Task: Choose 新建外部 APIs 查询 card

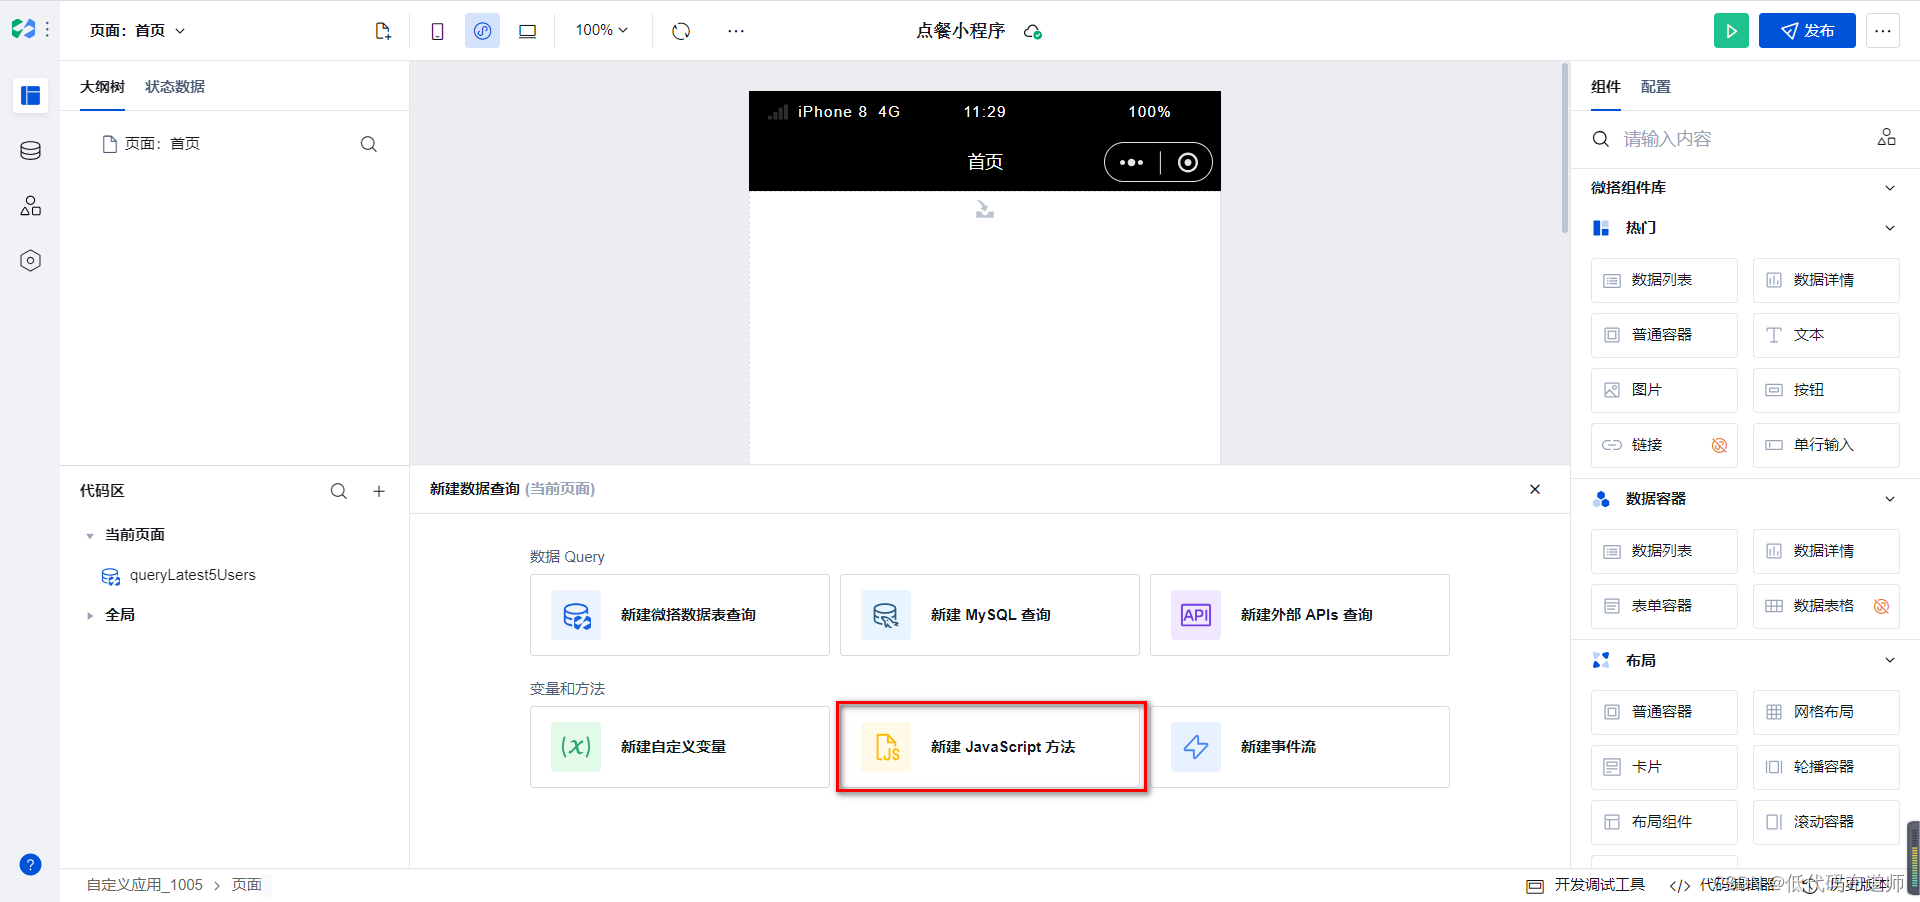Action: click(1300, 615)
